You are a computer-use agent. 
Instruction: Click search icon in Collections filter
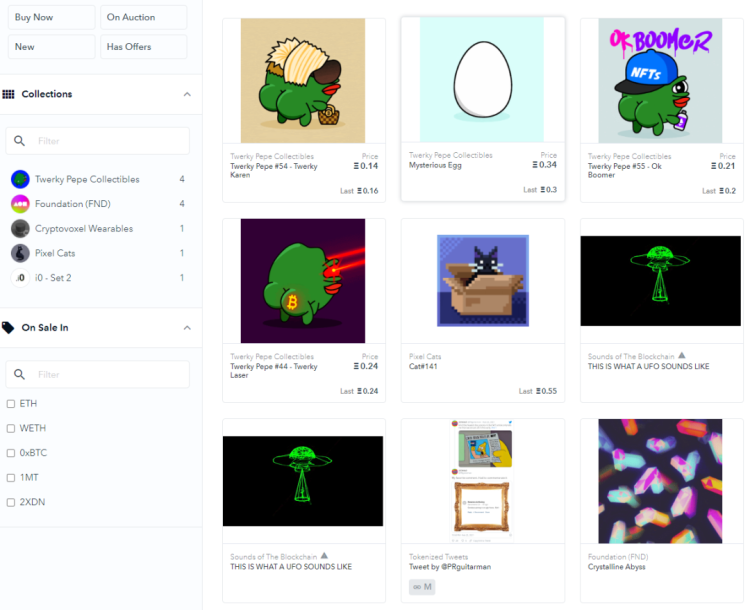(x=19, y=141)
